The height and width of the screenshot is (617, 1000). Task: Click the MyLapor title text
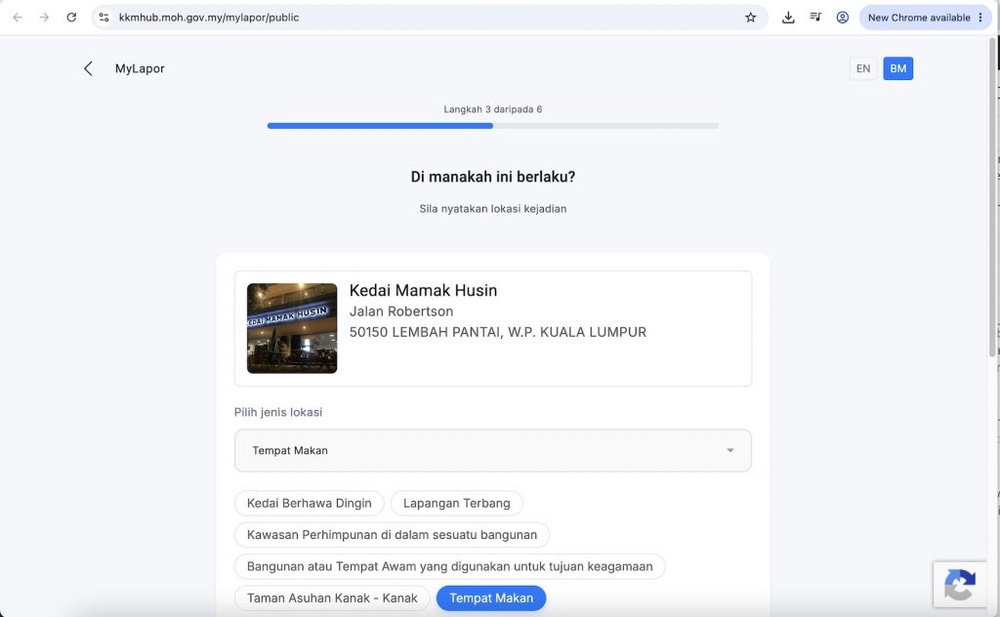pyautogui.click(x=140, y=68)
